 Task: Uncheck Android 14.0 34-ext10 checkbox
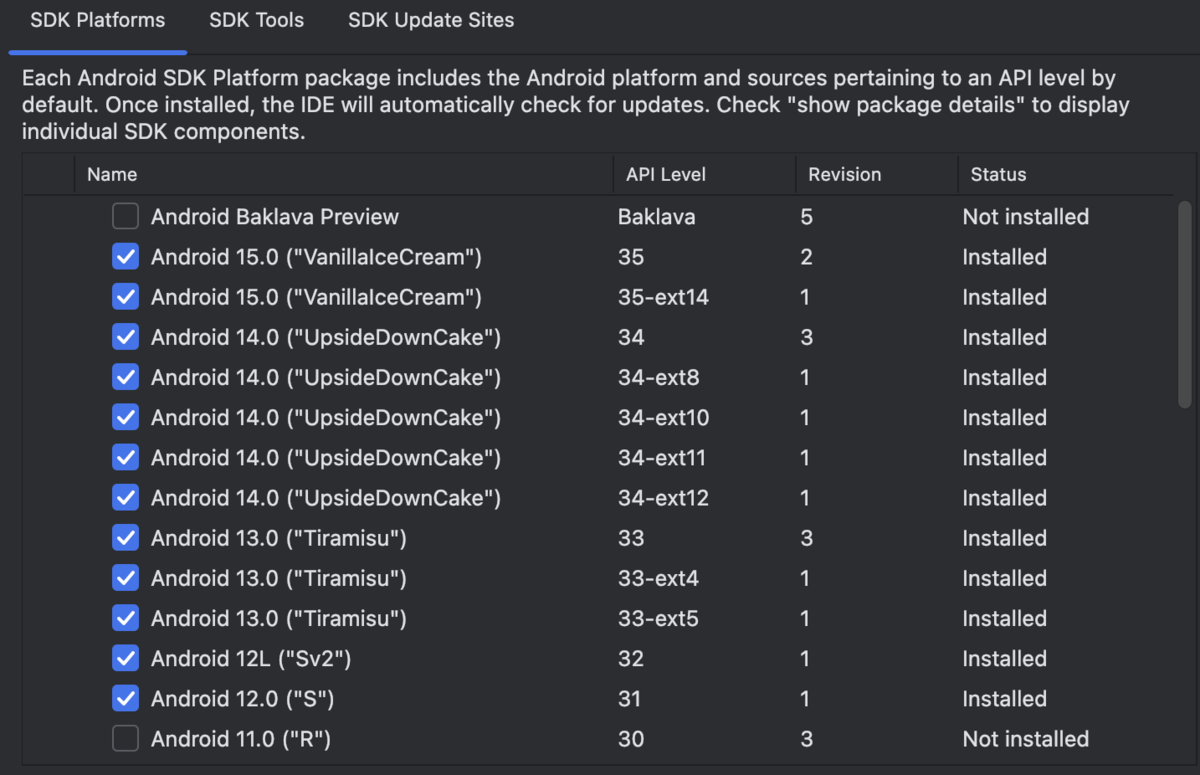coord(125,417)
